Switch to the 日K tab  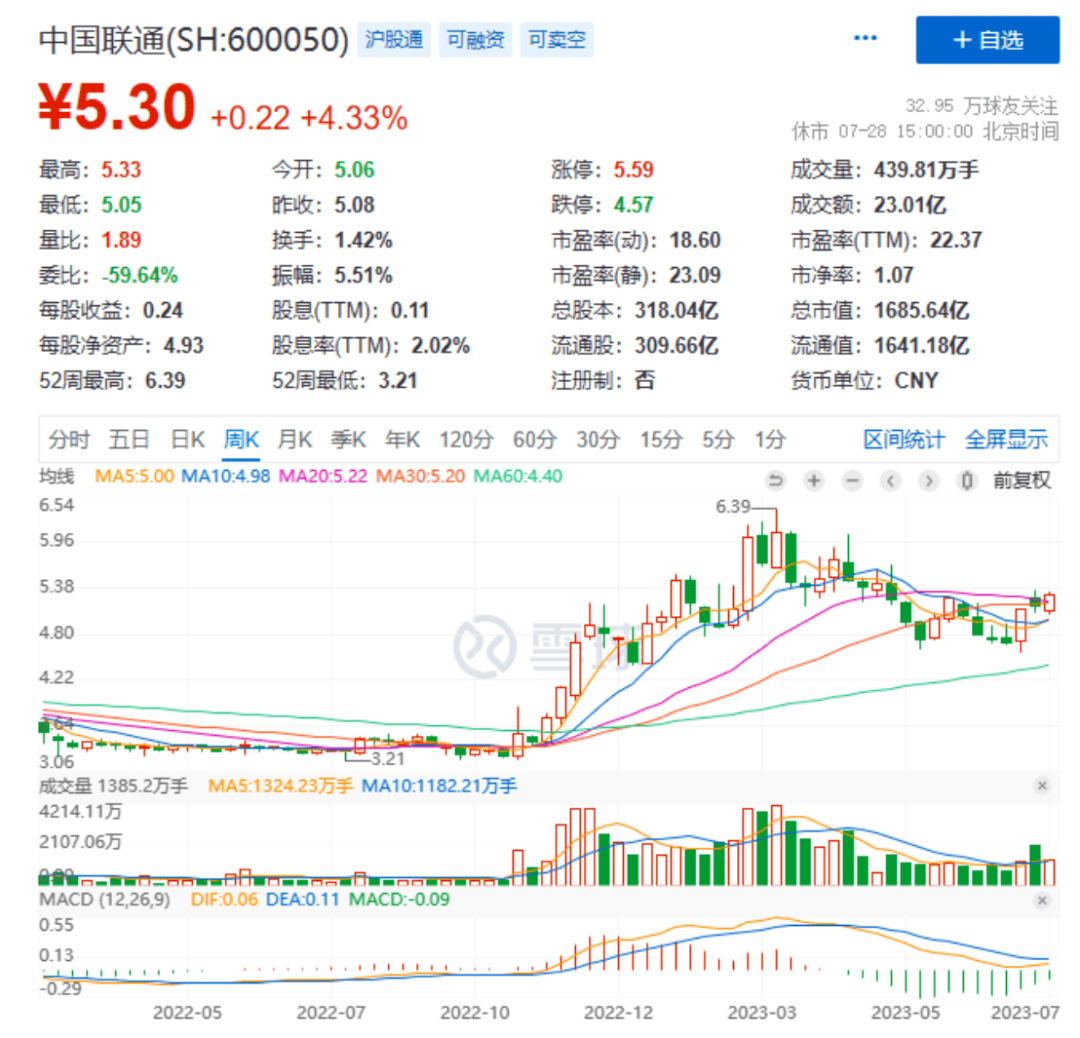point(187,439)
